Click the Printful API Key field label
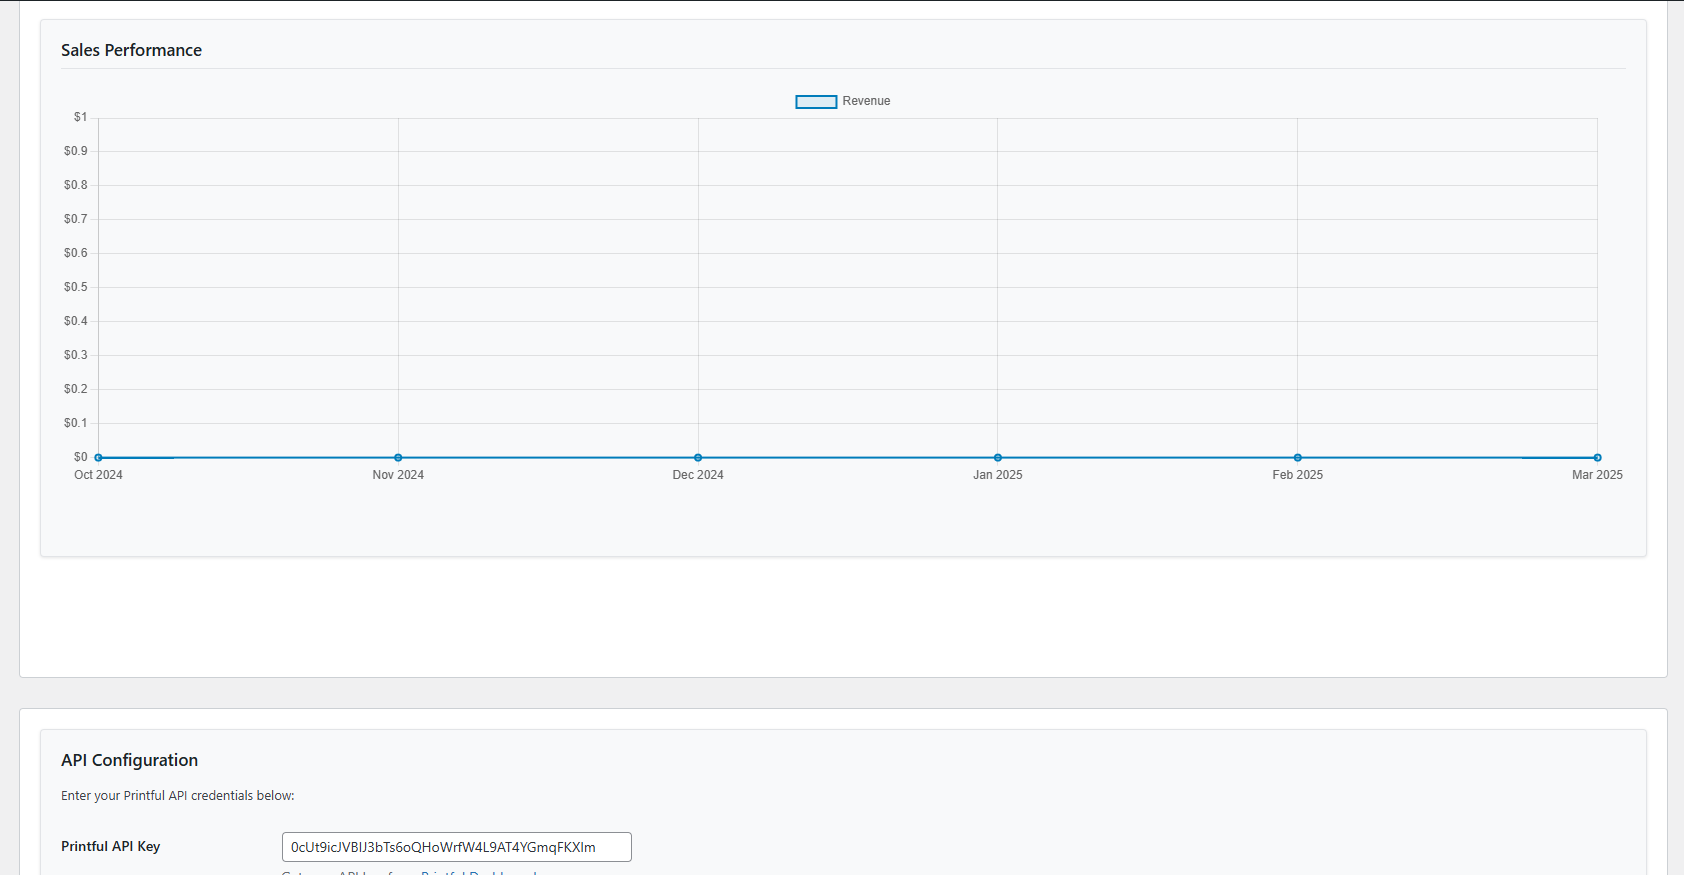This screenshot has height=875, width=1684. pyautogui.click(x=110, y=846)
